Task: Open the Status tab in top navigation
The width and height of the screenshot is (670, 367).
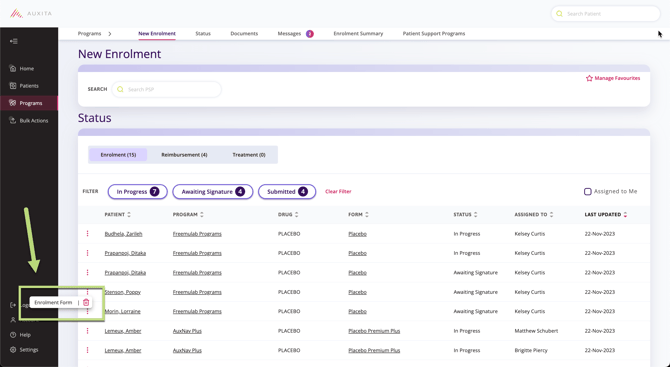Action: click(x=203, y=33)
